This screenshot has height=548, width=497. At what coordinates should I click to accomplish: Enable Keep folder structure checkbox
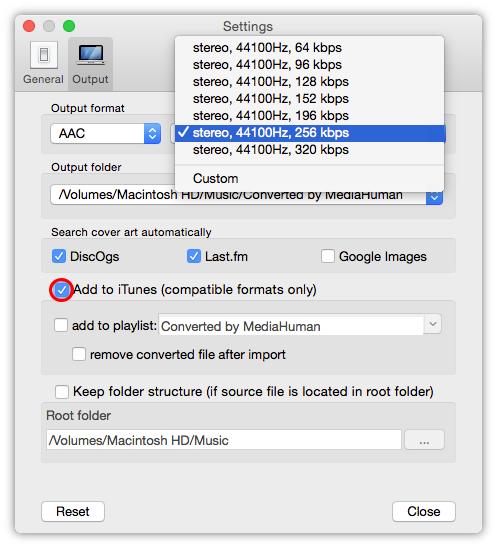[62, 391]
